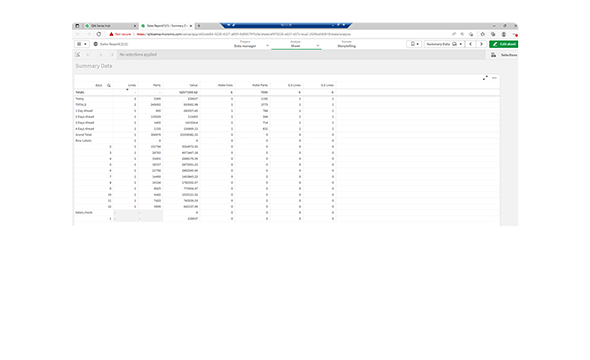Go to the next sheet arrow
590x360 pixels.
coord(481,44)
